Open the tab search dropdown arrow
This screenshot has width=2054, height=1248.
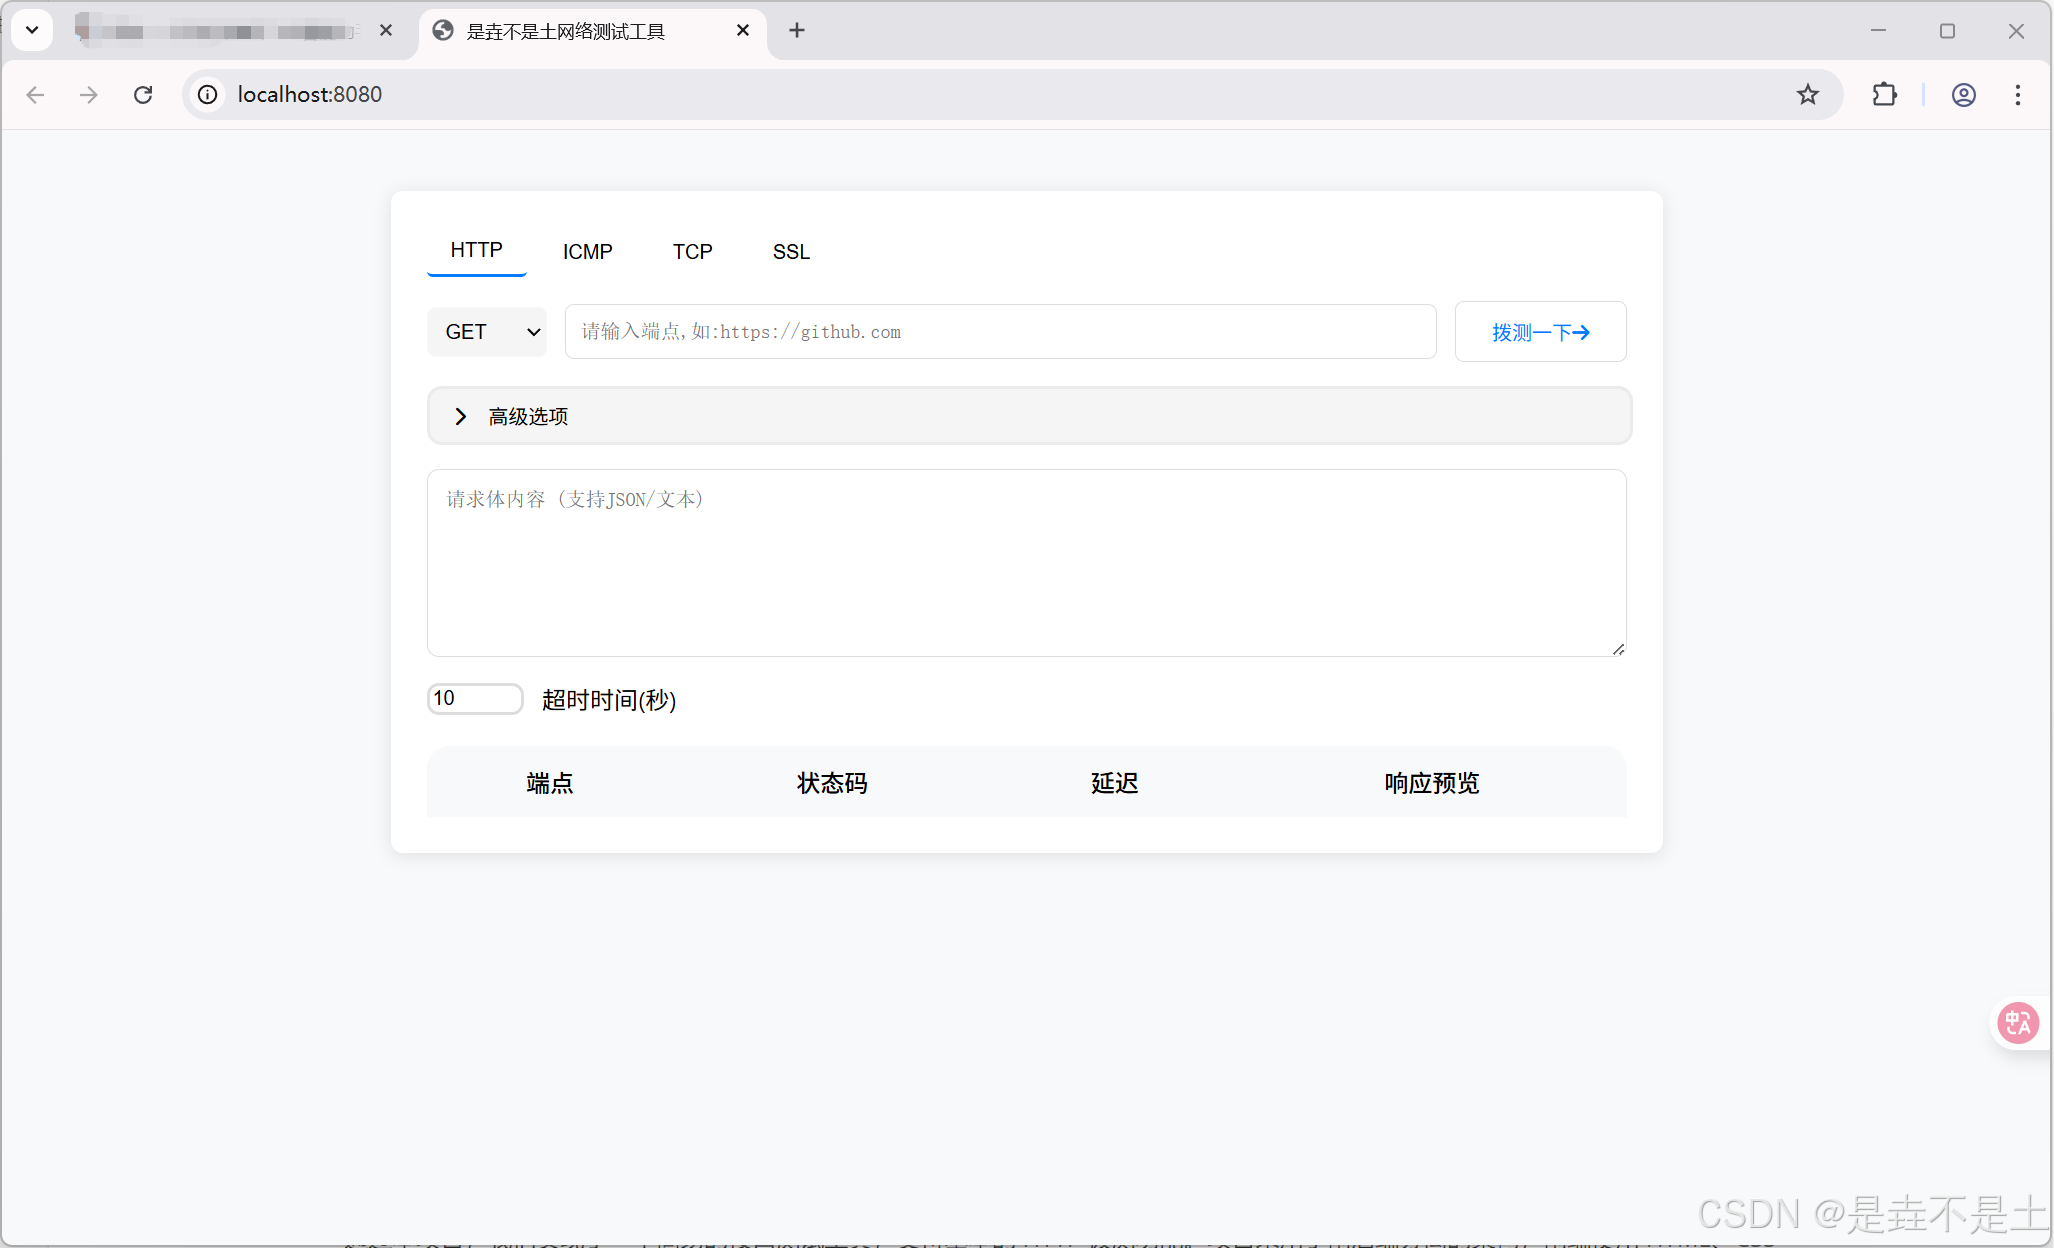[x=32, y=30]
